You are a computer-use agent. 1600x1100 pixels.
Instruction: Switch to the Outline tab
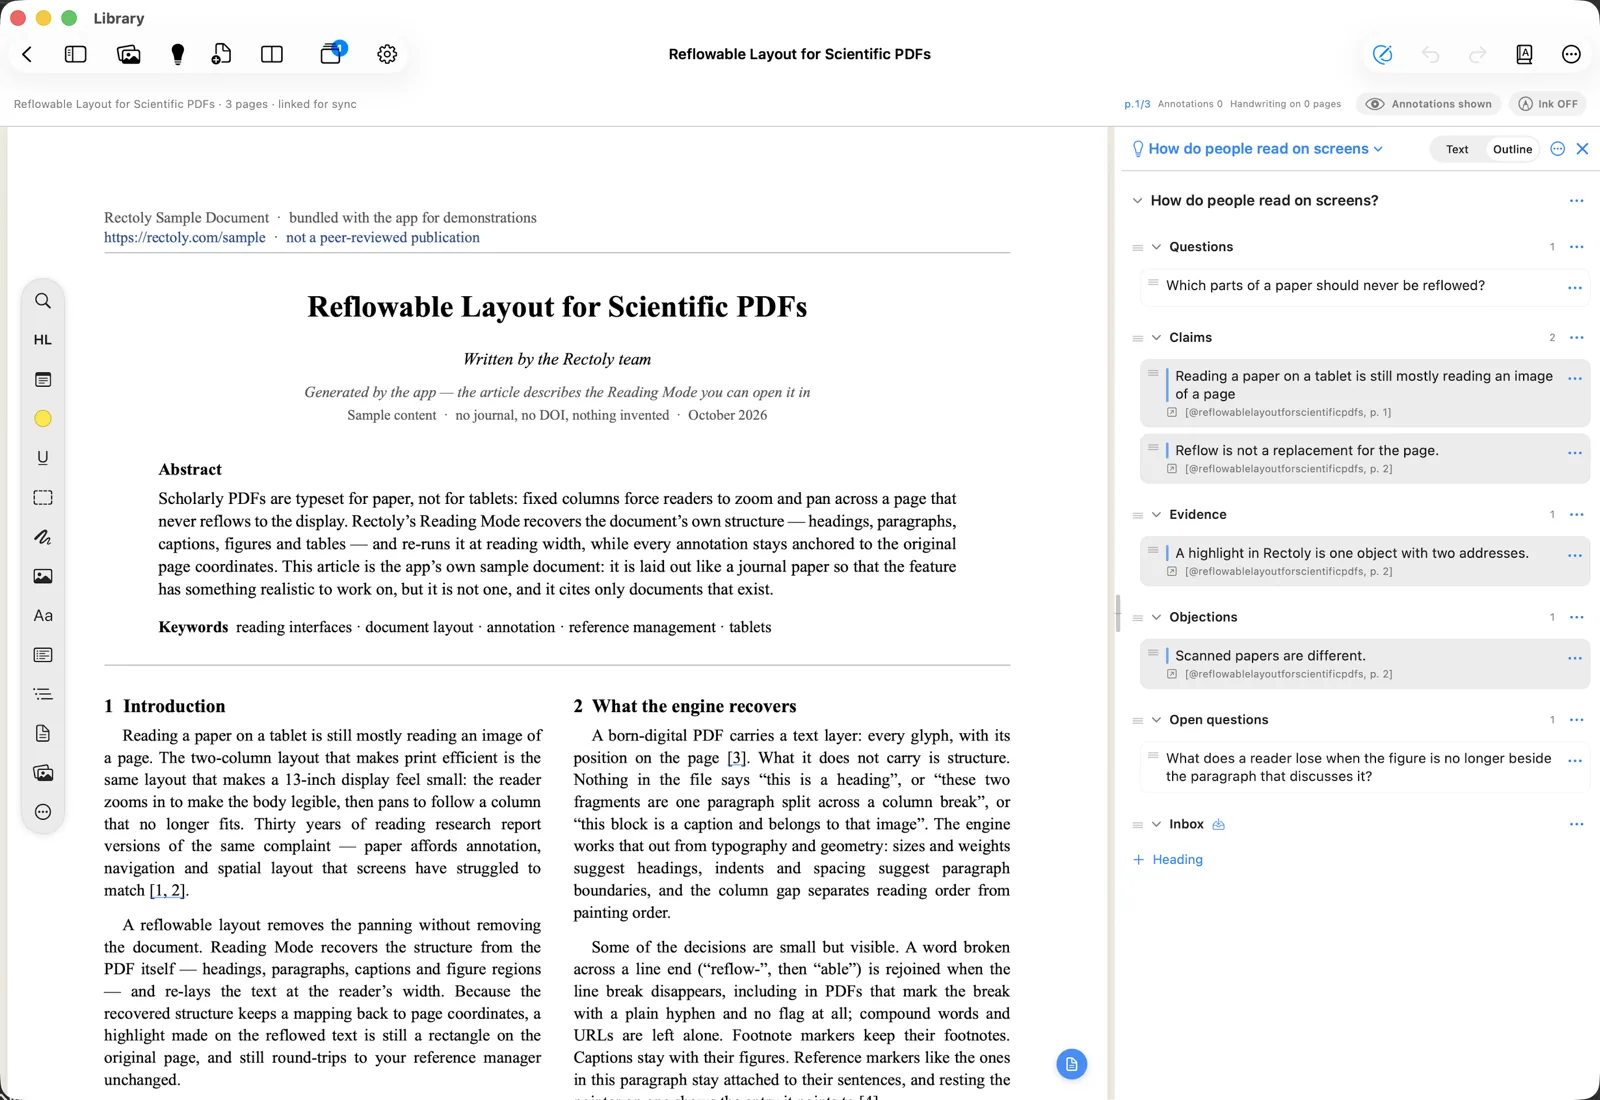(1512, 149)
